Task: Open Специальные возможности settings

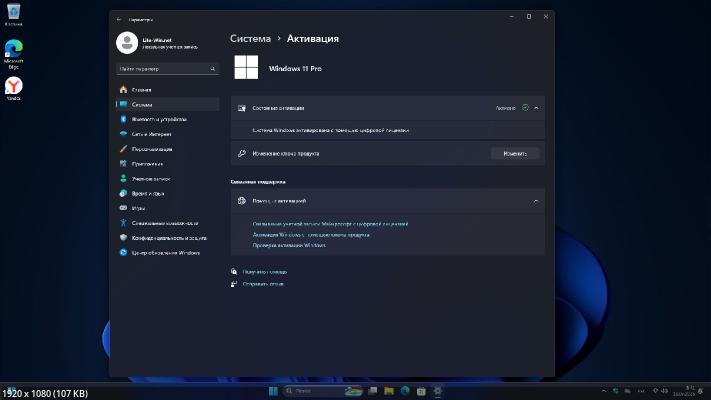Action: pos(167,223)
